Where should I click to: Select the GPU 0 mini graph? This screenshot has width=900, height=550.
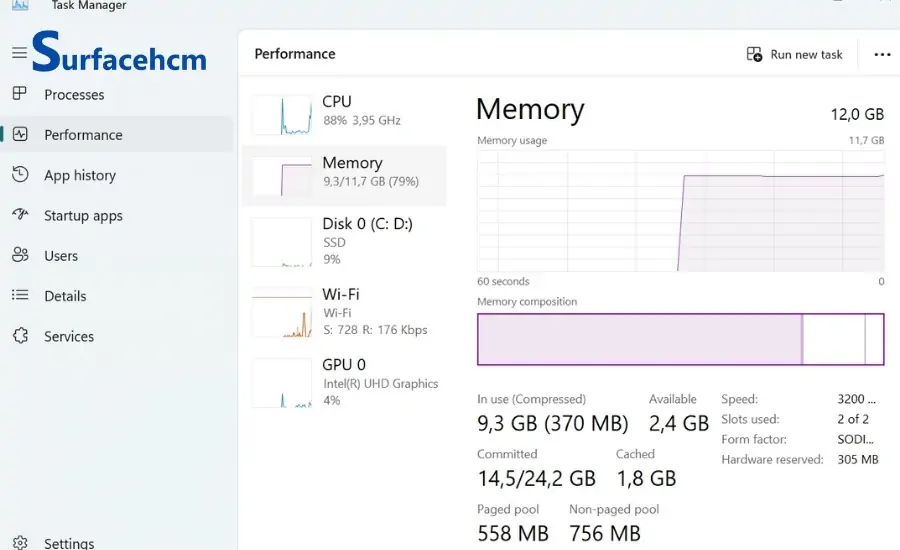pos(282,383)
